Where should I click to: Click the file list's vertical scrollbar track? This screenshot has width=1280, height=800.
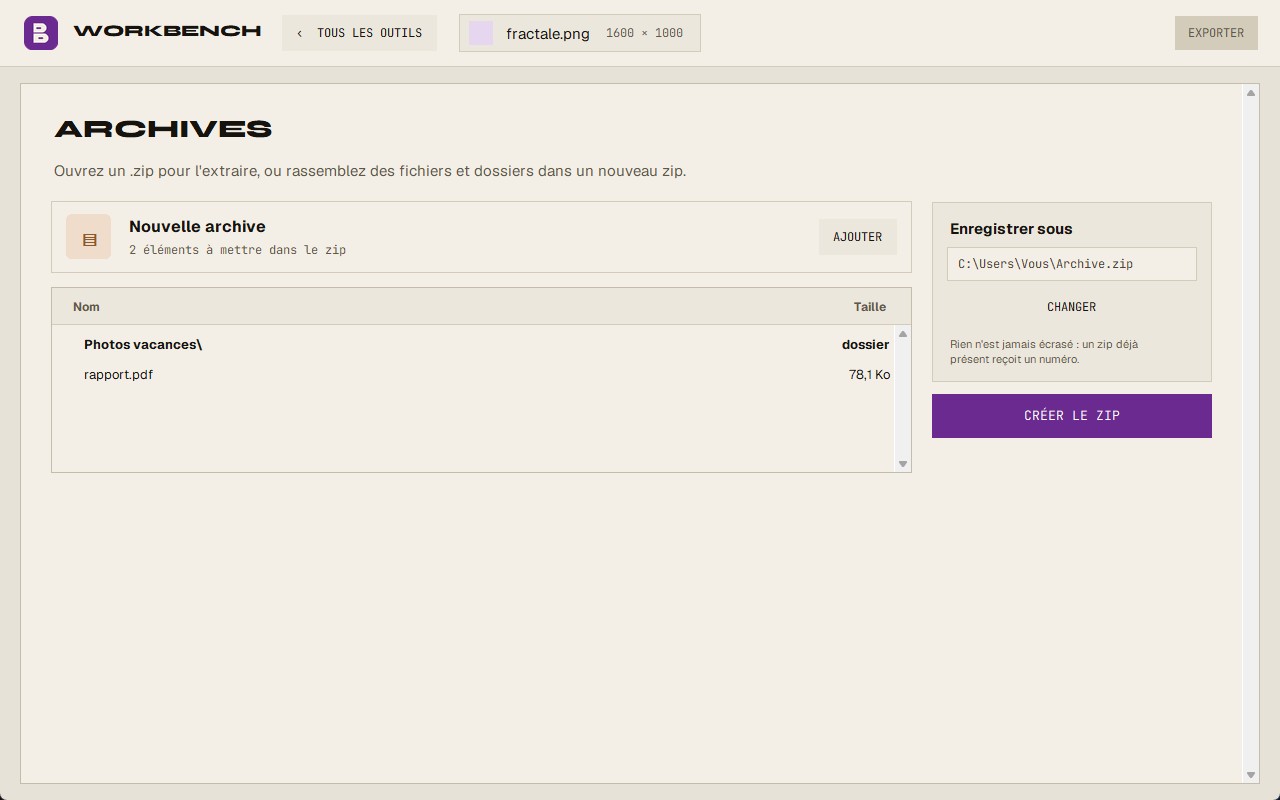903,399
